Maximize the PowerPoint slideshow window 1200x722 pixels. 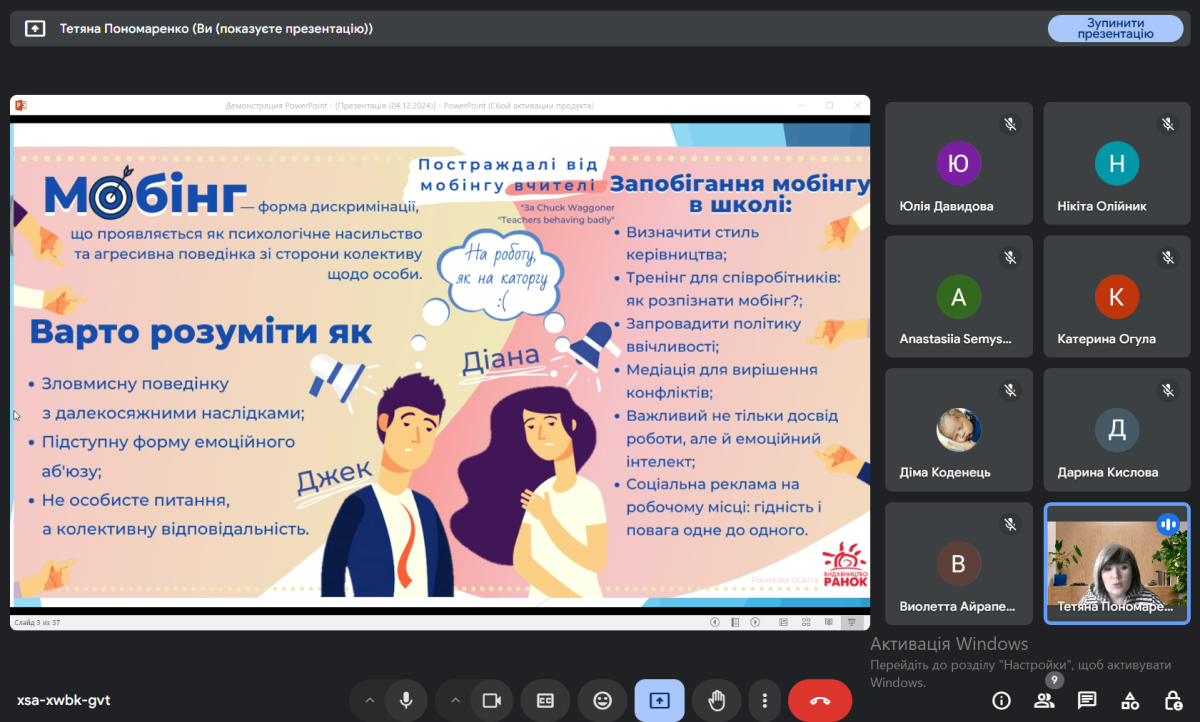[x=829, y=105]
